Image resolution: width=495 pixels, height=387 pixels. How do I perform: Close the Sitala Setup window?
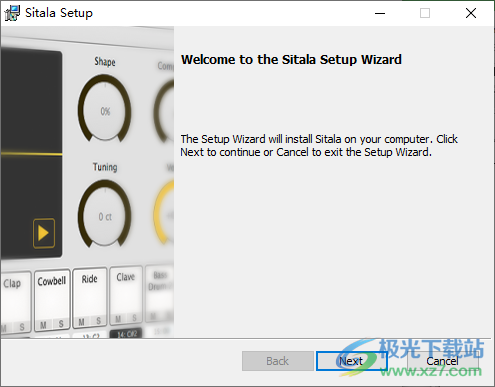(x=471, y=13)
